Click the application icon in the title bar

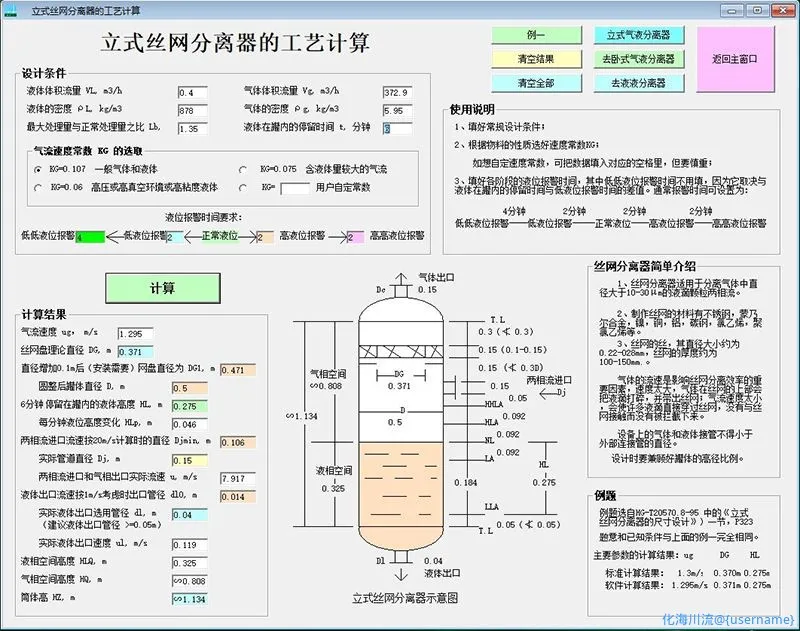pos(10,11)
